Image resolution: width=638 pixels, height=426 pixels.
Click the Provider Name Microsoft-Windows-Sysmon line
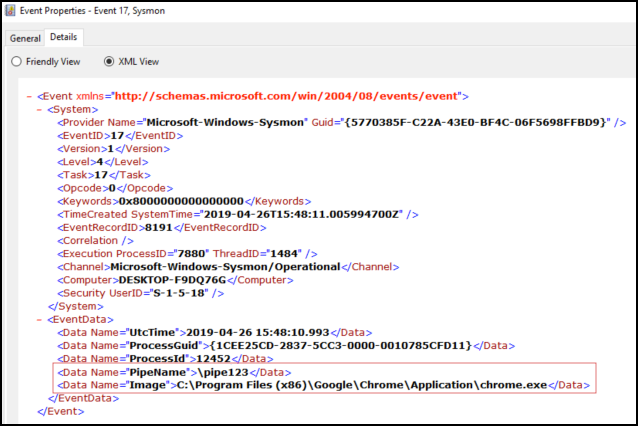341,122
